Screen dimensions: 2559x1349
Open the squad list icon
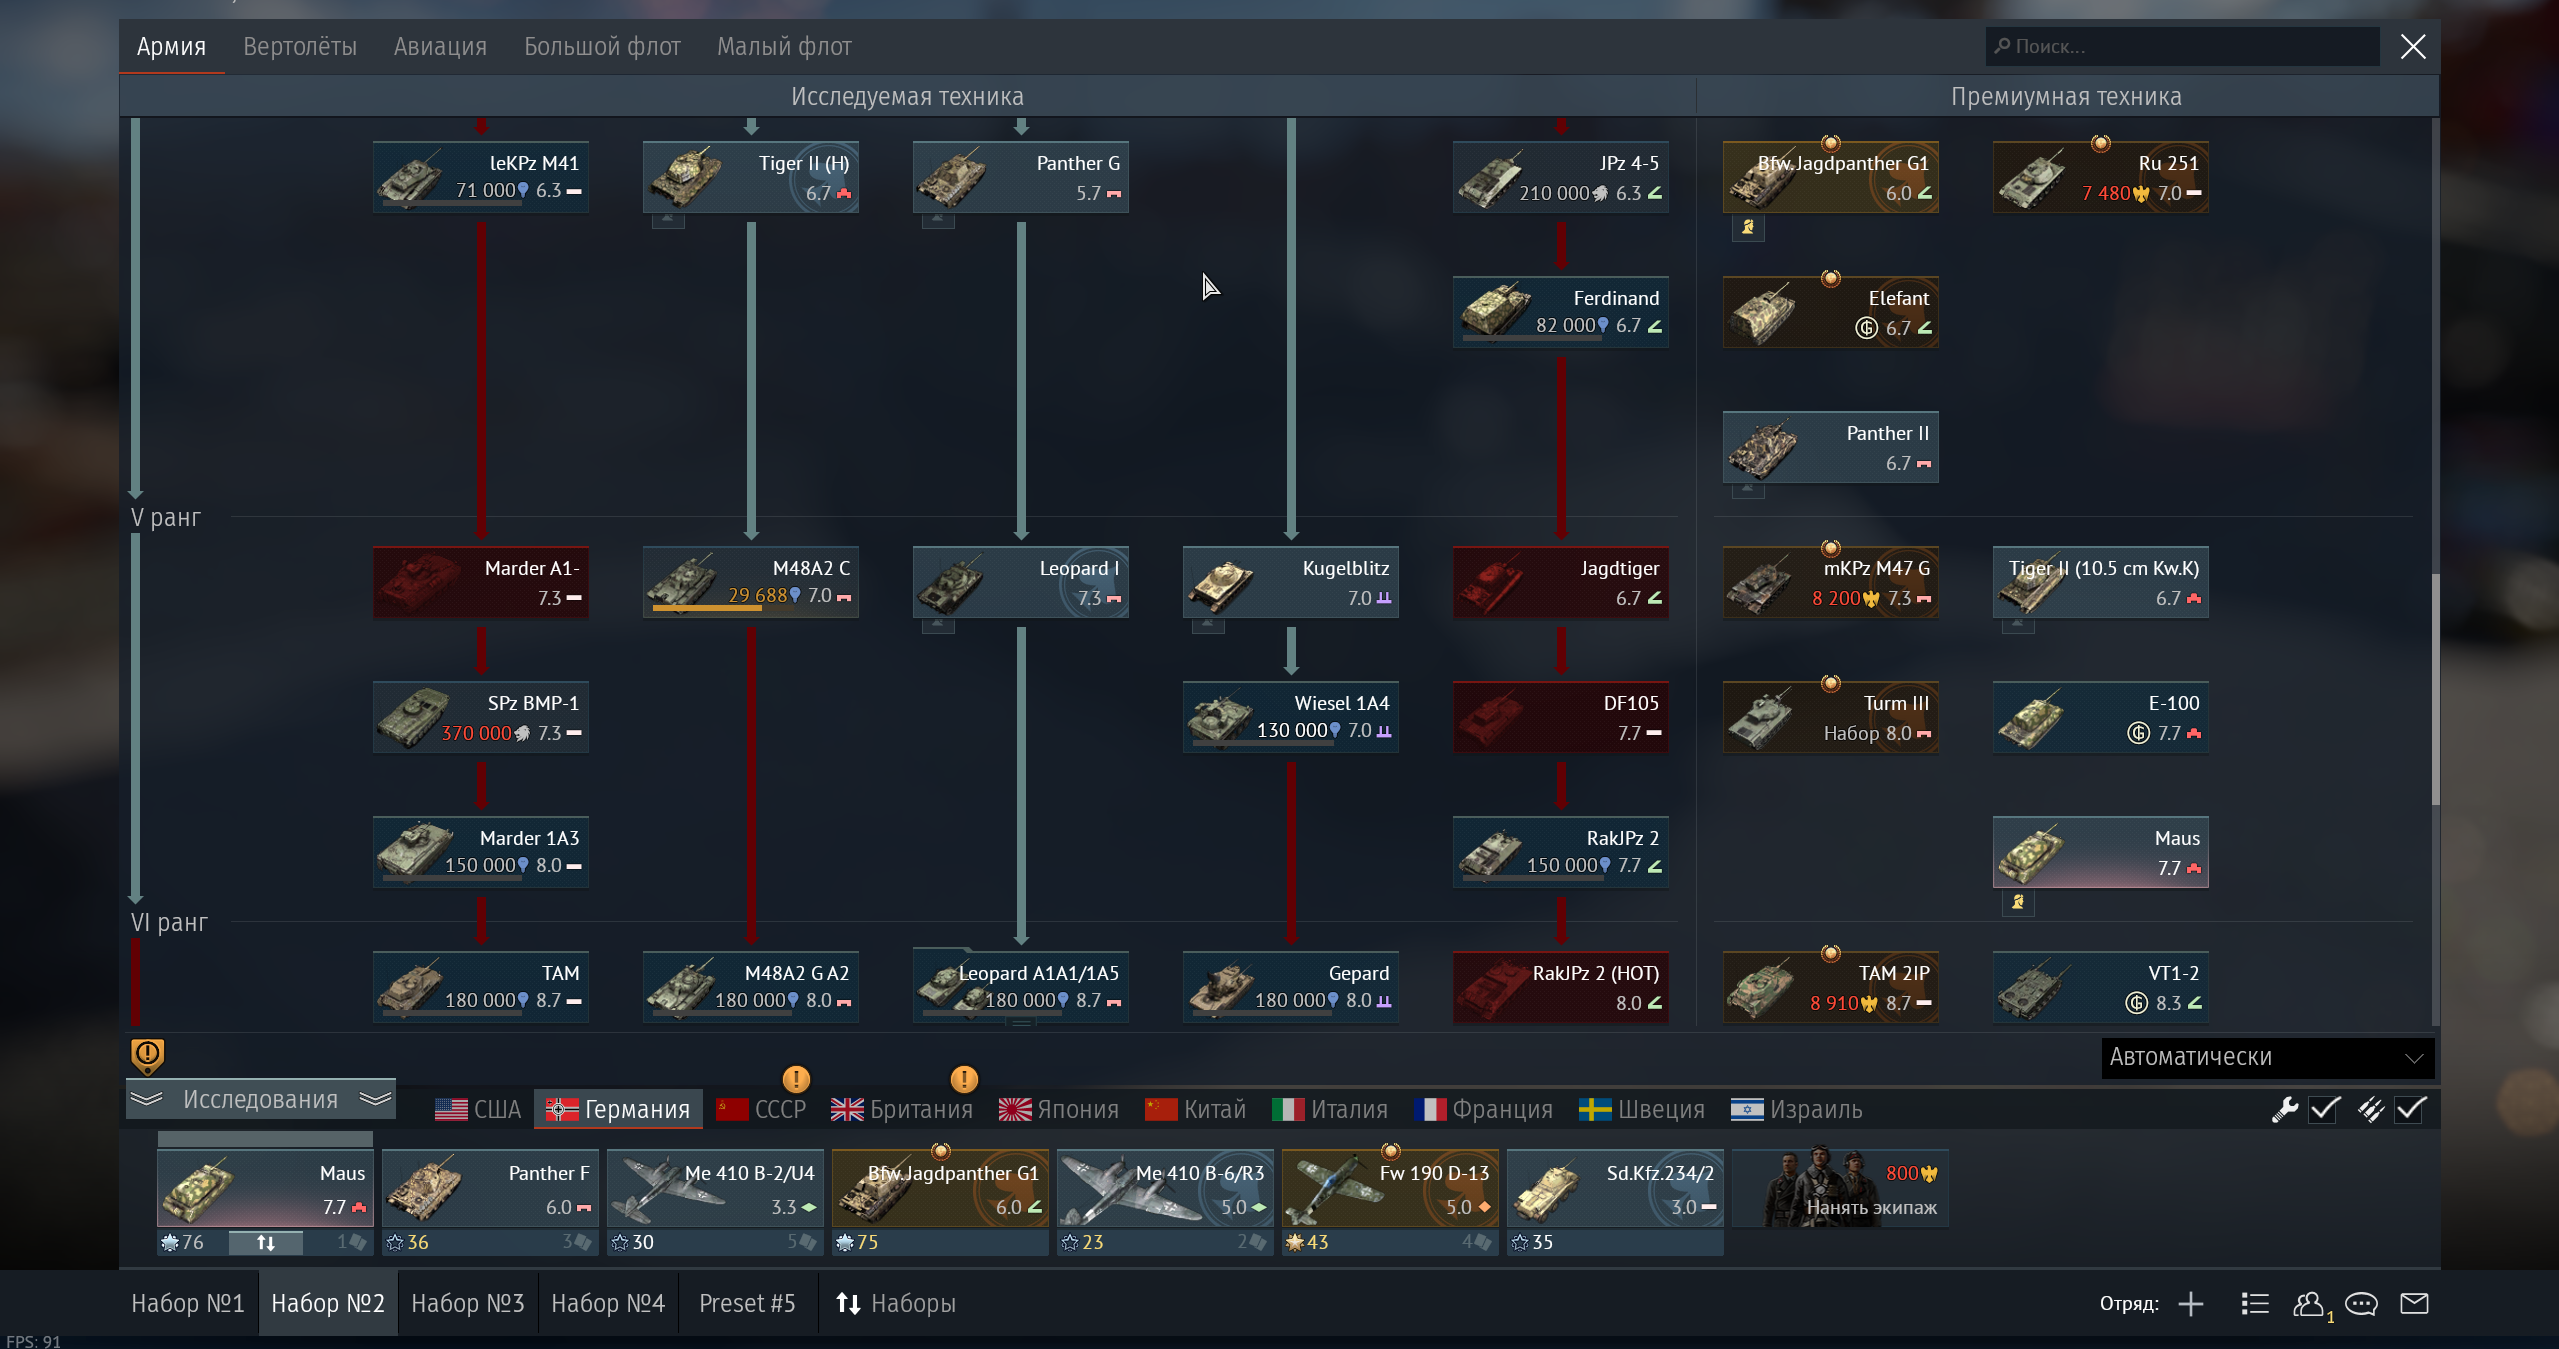point(2255,1304)
